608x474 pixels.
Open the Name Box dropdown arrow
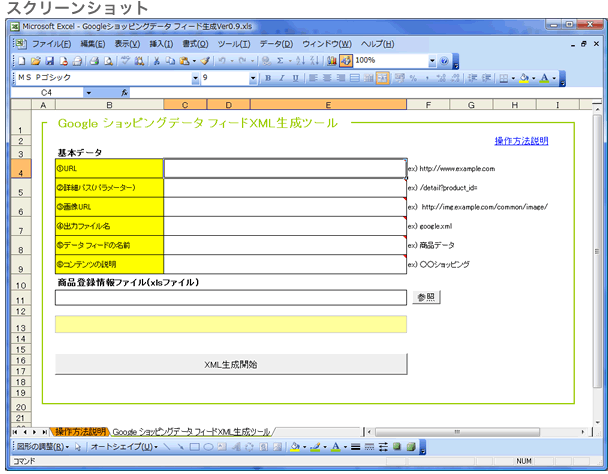click(x=89, y=93)
